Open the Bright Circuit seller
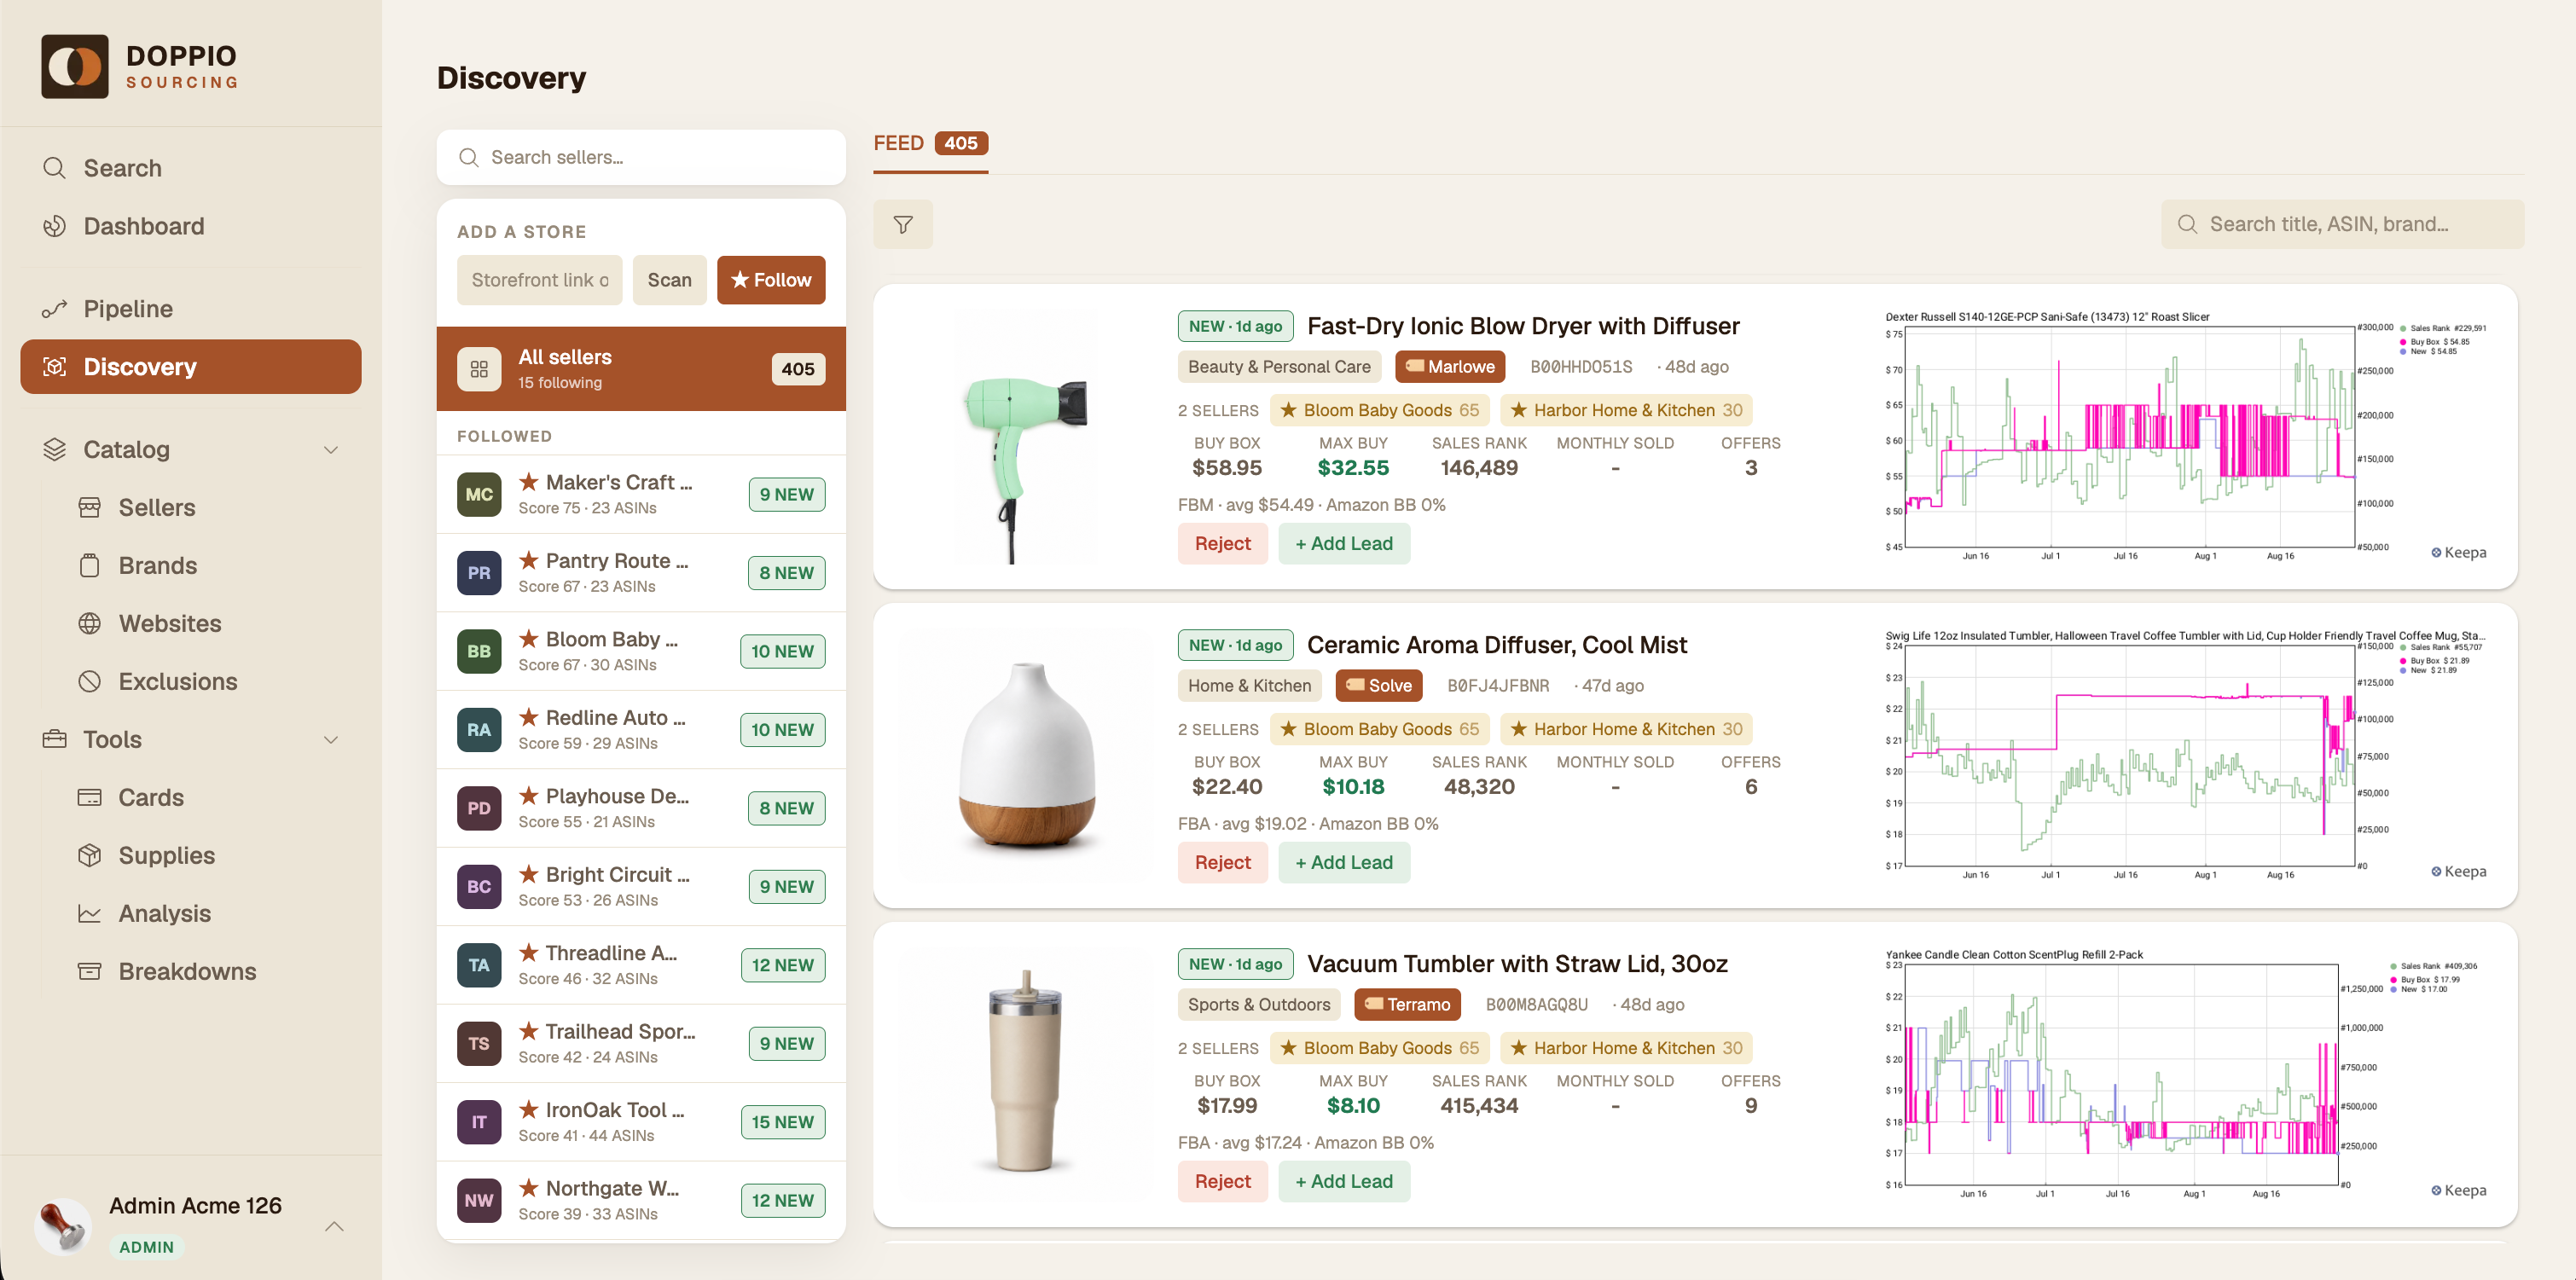The height and width of the screenshot is (1280, 2576). (x=641, y=887)
